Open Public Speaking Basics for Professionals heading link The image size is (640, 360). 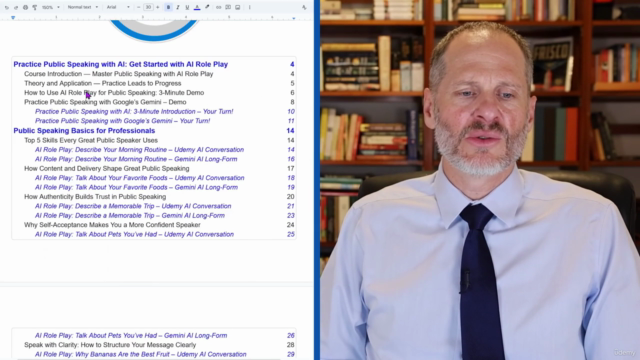click(84, 131)
